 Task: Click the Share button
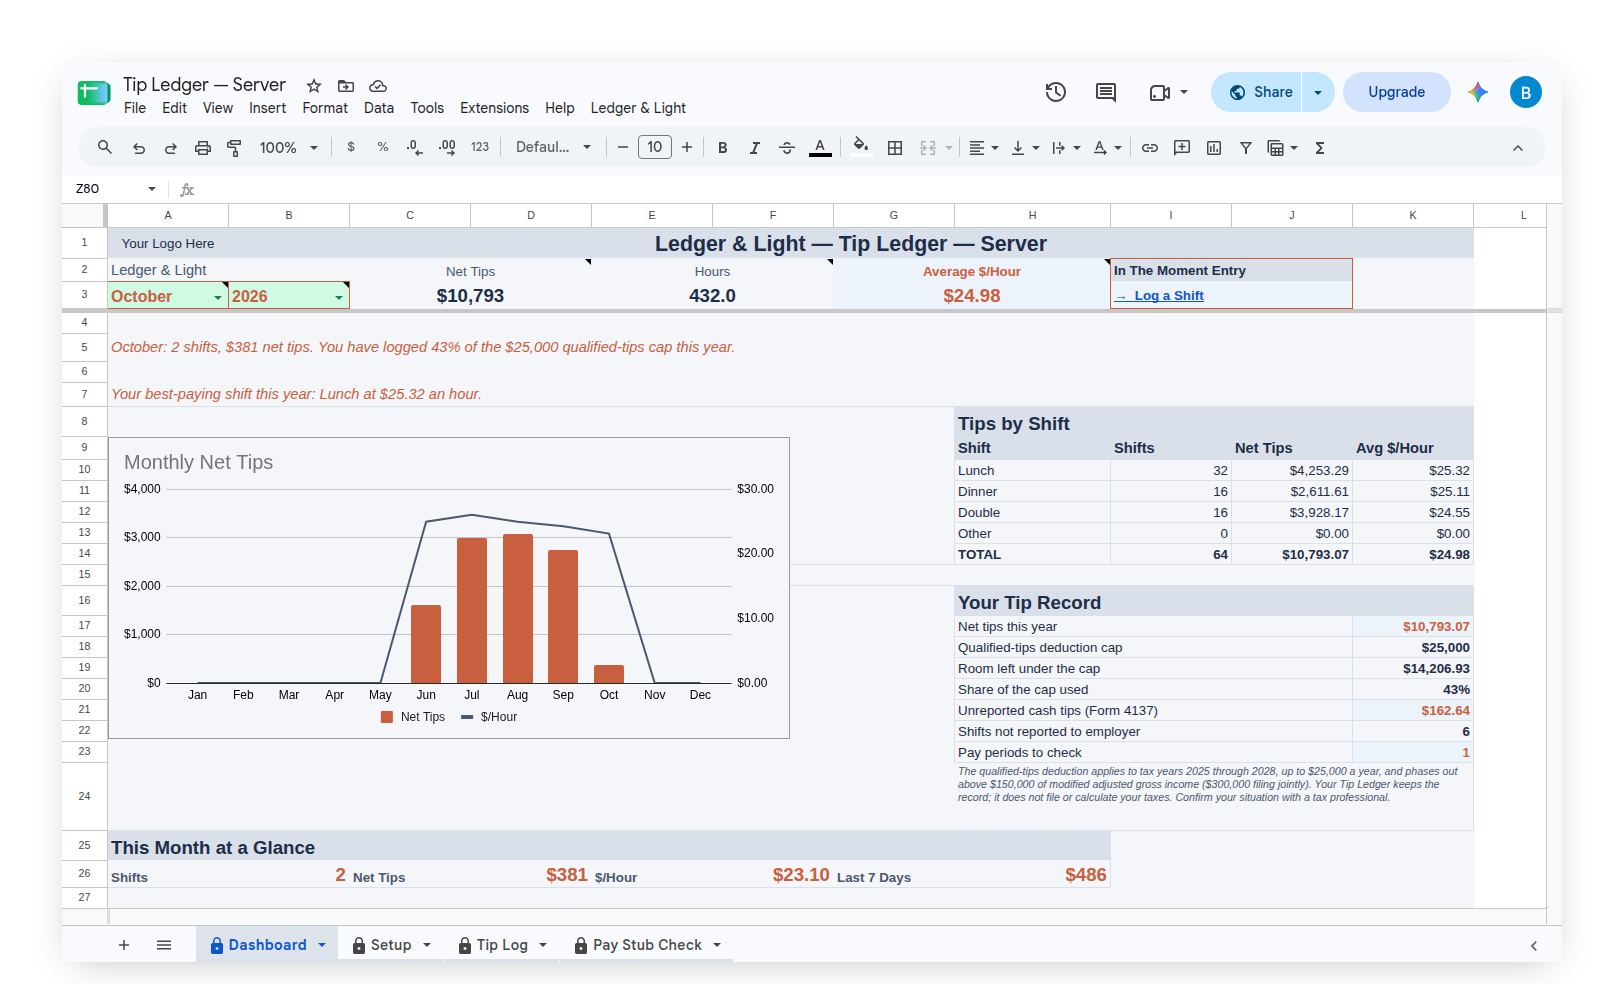click(1257, 92)
